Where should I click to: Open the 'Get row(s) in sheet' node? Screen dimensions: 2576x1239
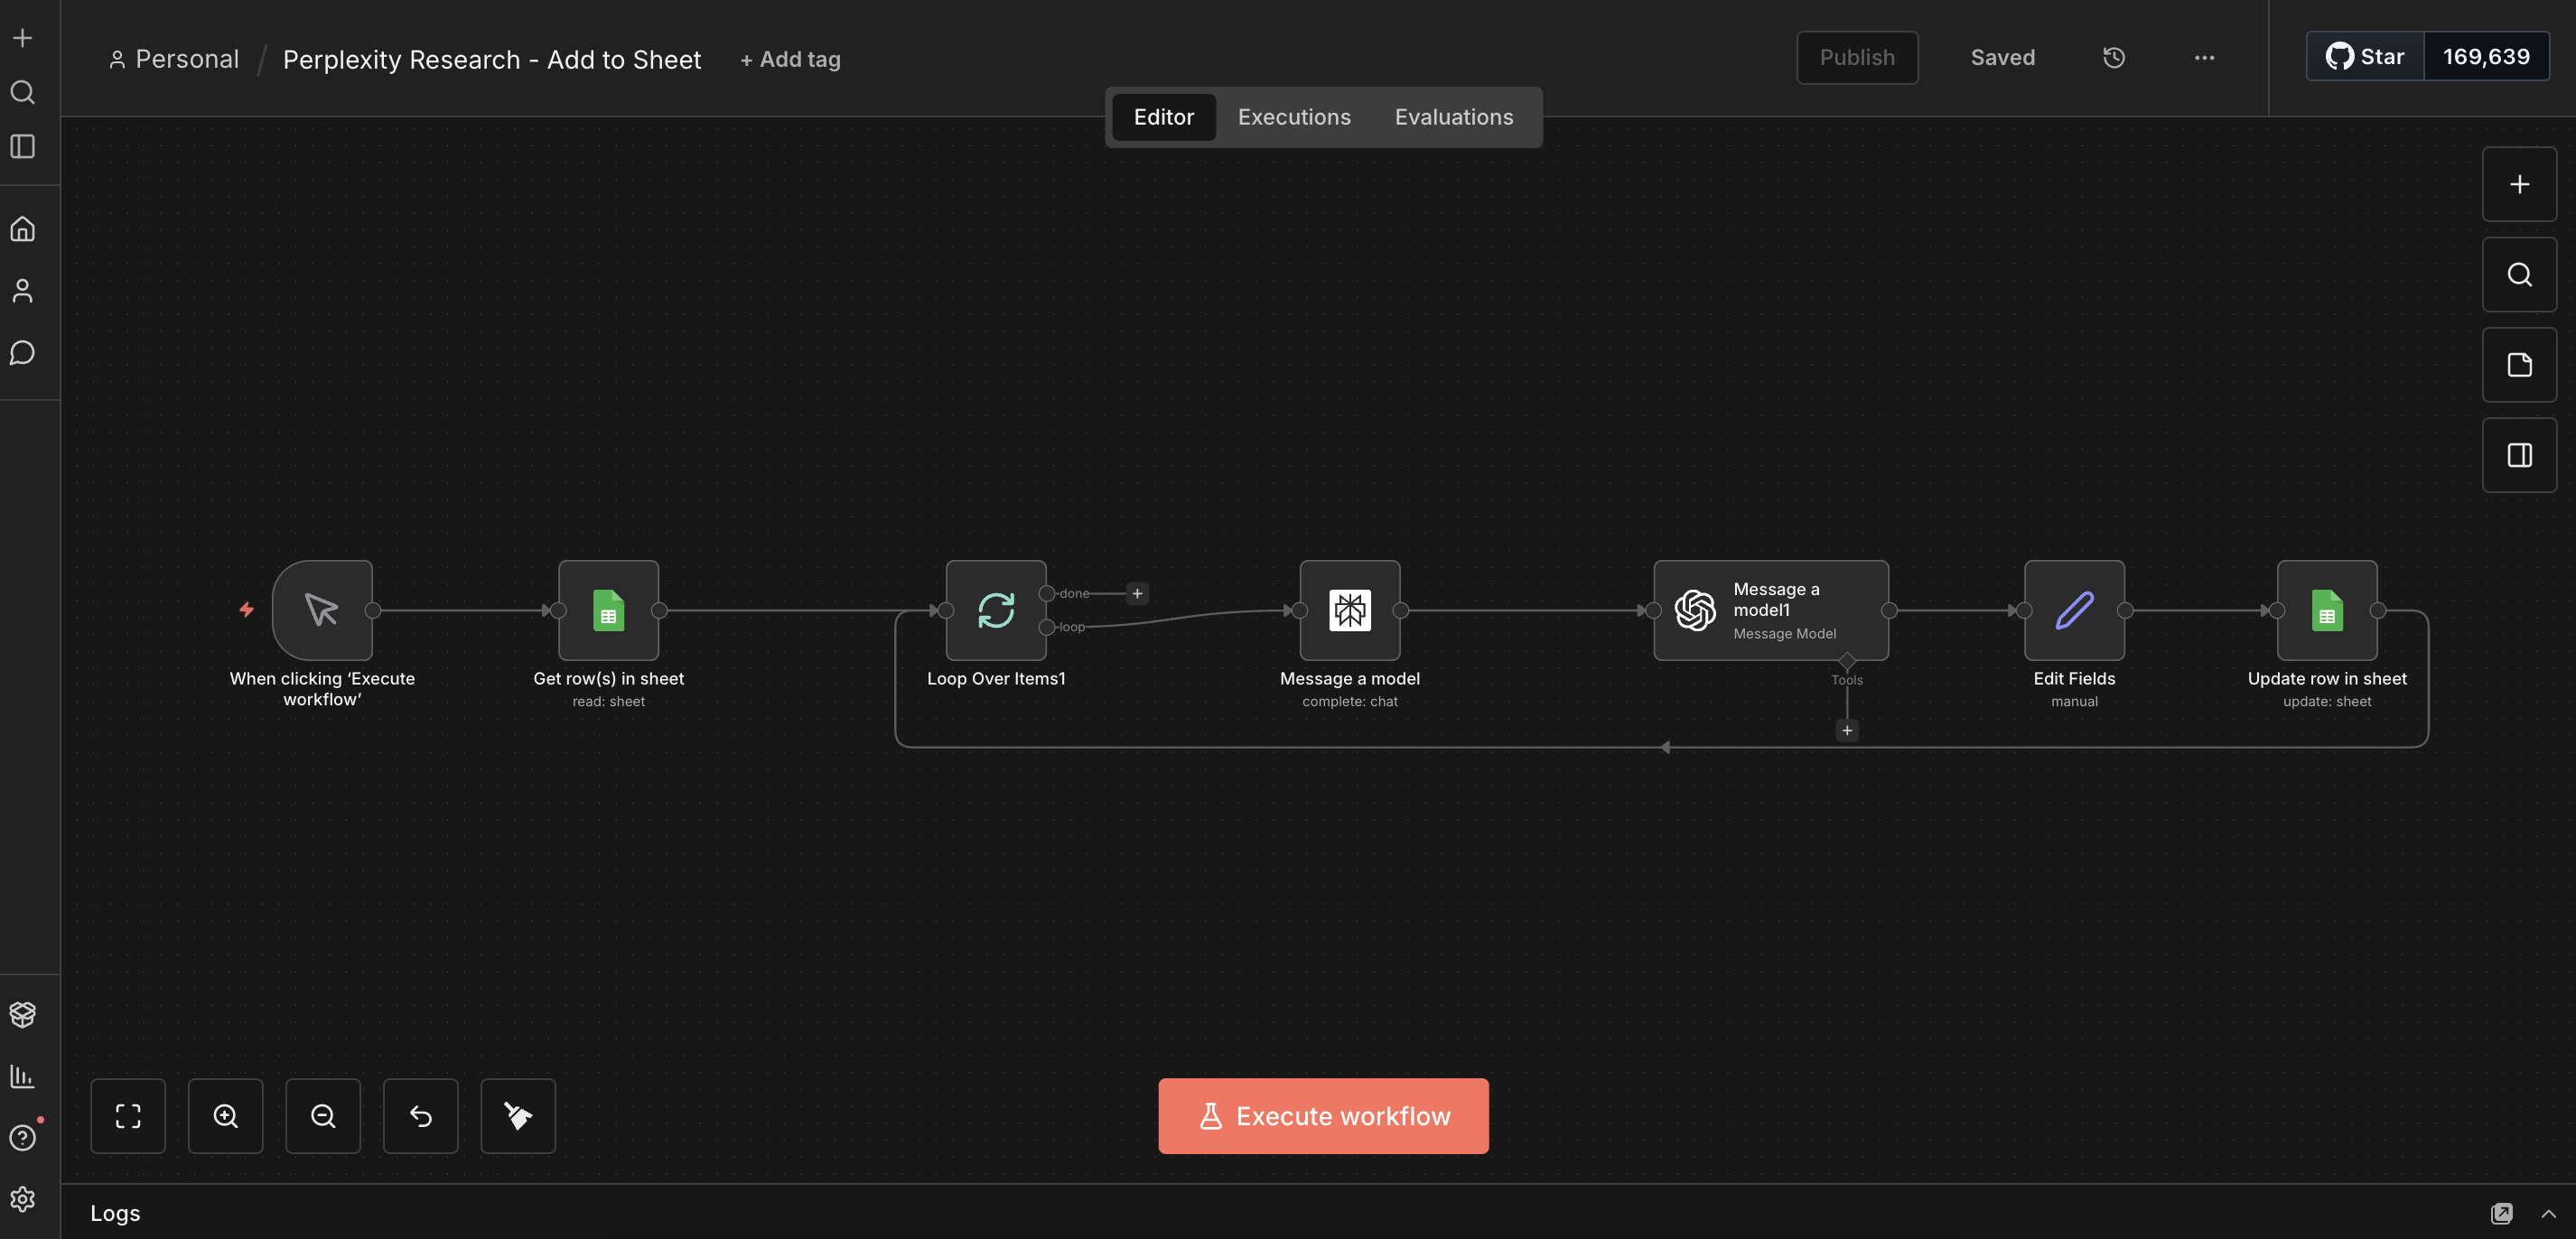click(608, 611)
